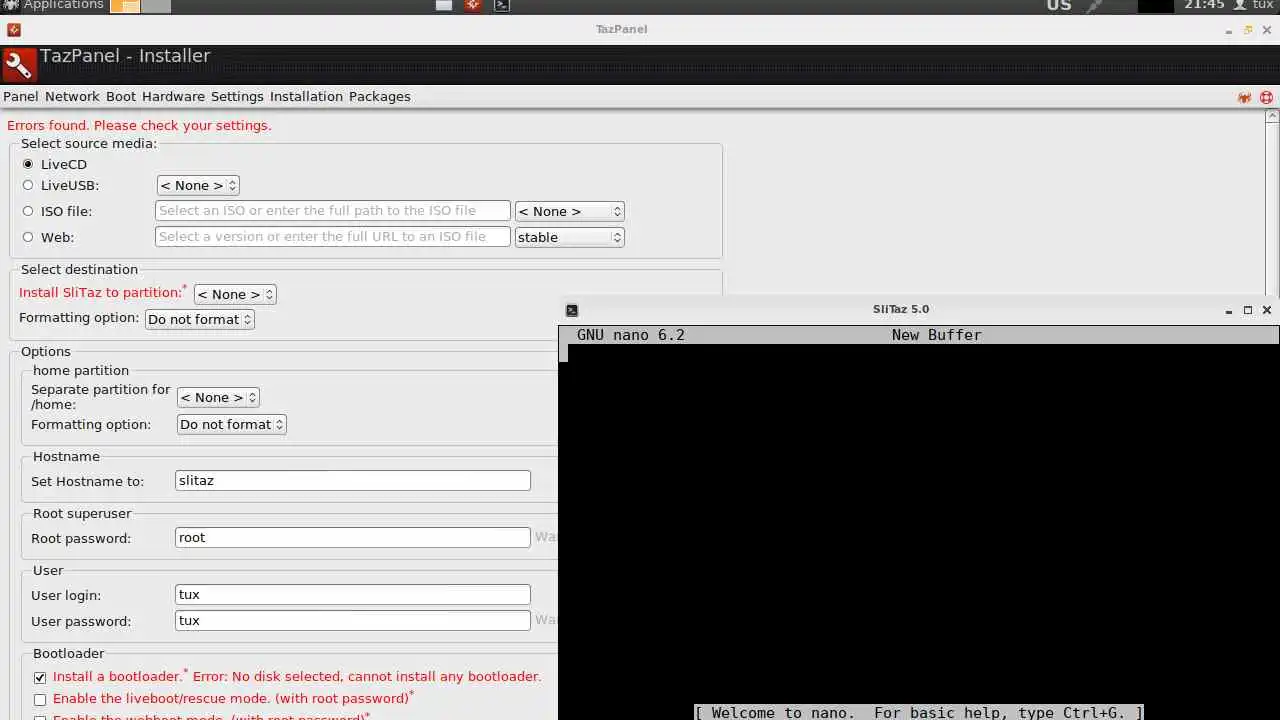Click the spider icon in TazPanel menu bar
Image resolution: width=1280 pixels, height=720 pixels.
(x=1245, y=97)
